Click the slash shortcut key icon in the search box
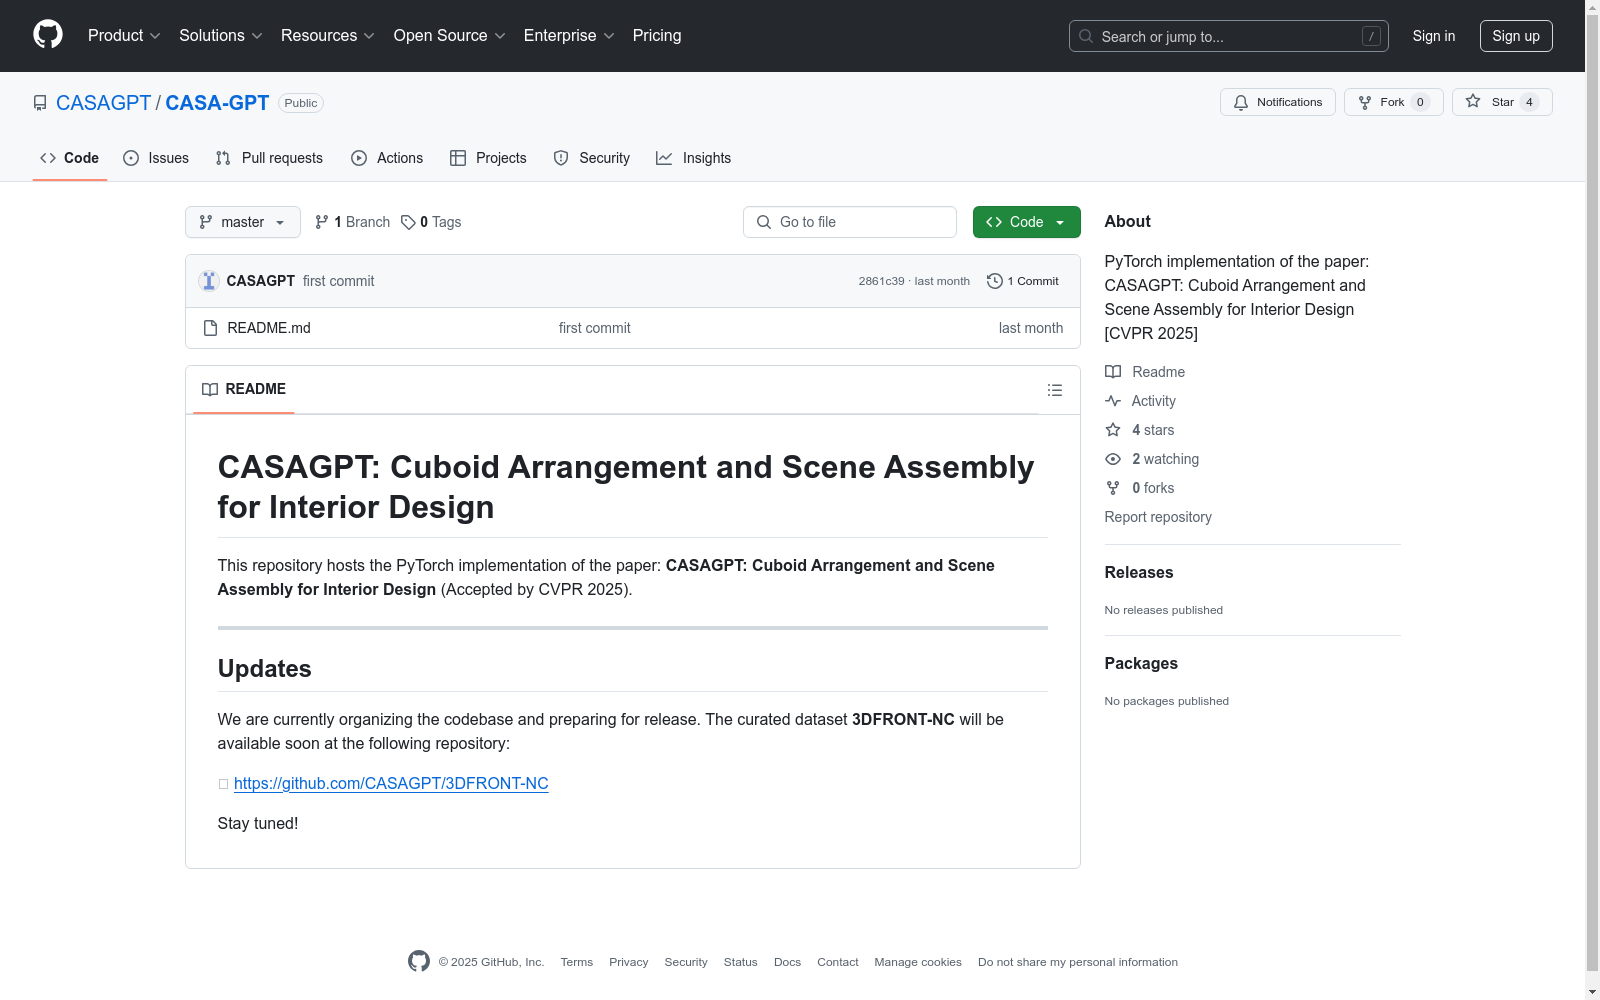Screen dimensions: 1600x1000 (1371, 36)
